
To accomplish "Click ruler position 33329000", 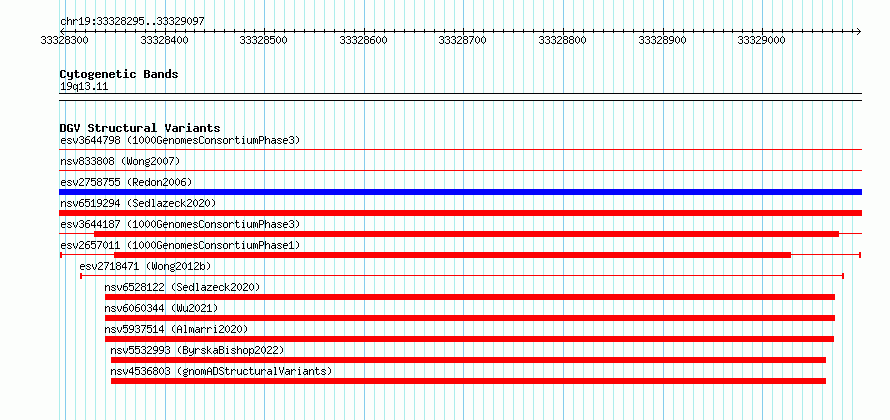I will coord(762,40).
